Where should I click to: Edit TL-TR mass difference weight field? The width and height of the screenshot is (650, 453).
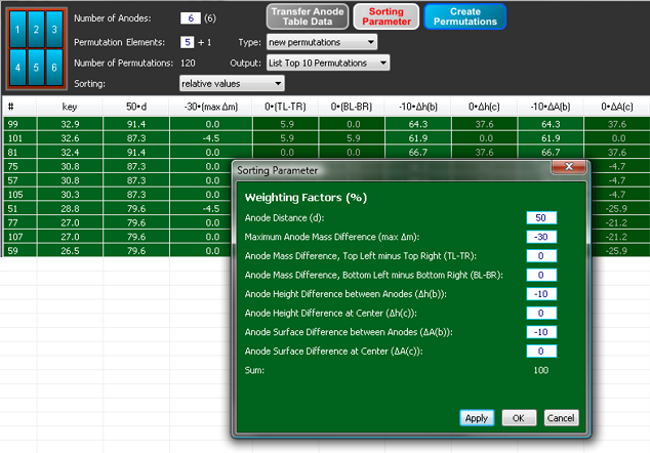pyautogui.click(x=541, y=256)
